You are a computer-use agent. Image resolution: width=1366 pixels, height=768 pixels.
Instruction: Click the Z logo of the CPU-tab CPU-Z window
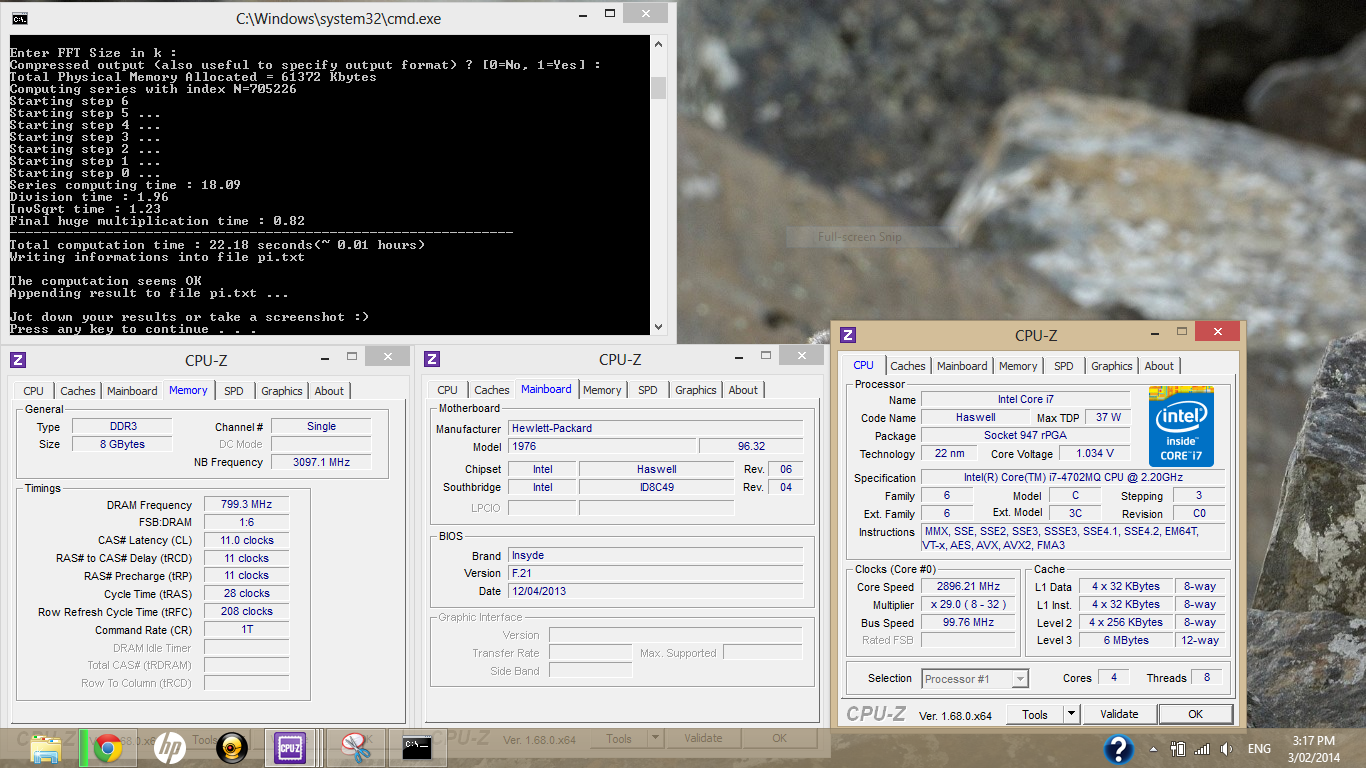point(848,335)
